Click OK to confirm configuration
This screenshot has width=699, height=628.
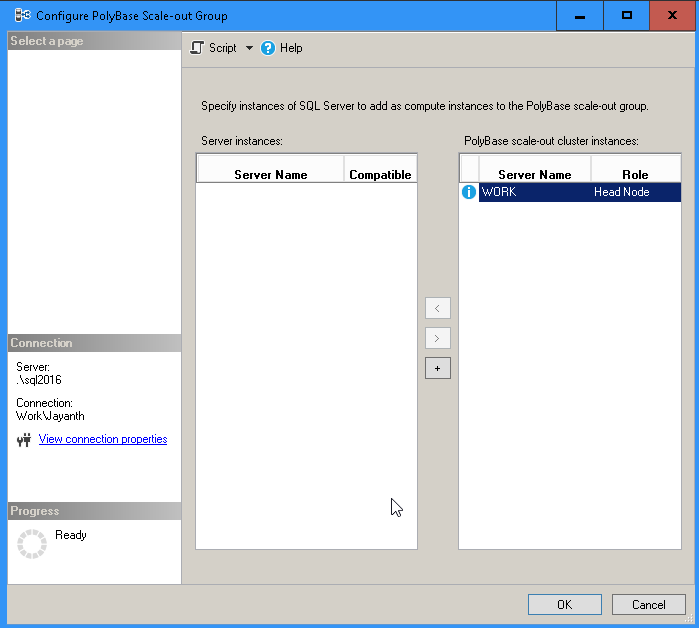564,604
